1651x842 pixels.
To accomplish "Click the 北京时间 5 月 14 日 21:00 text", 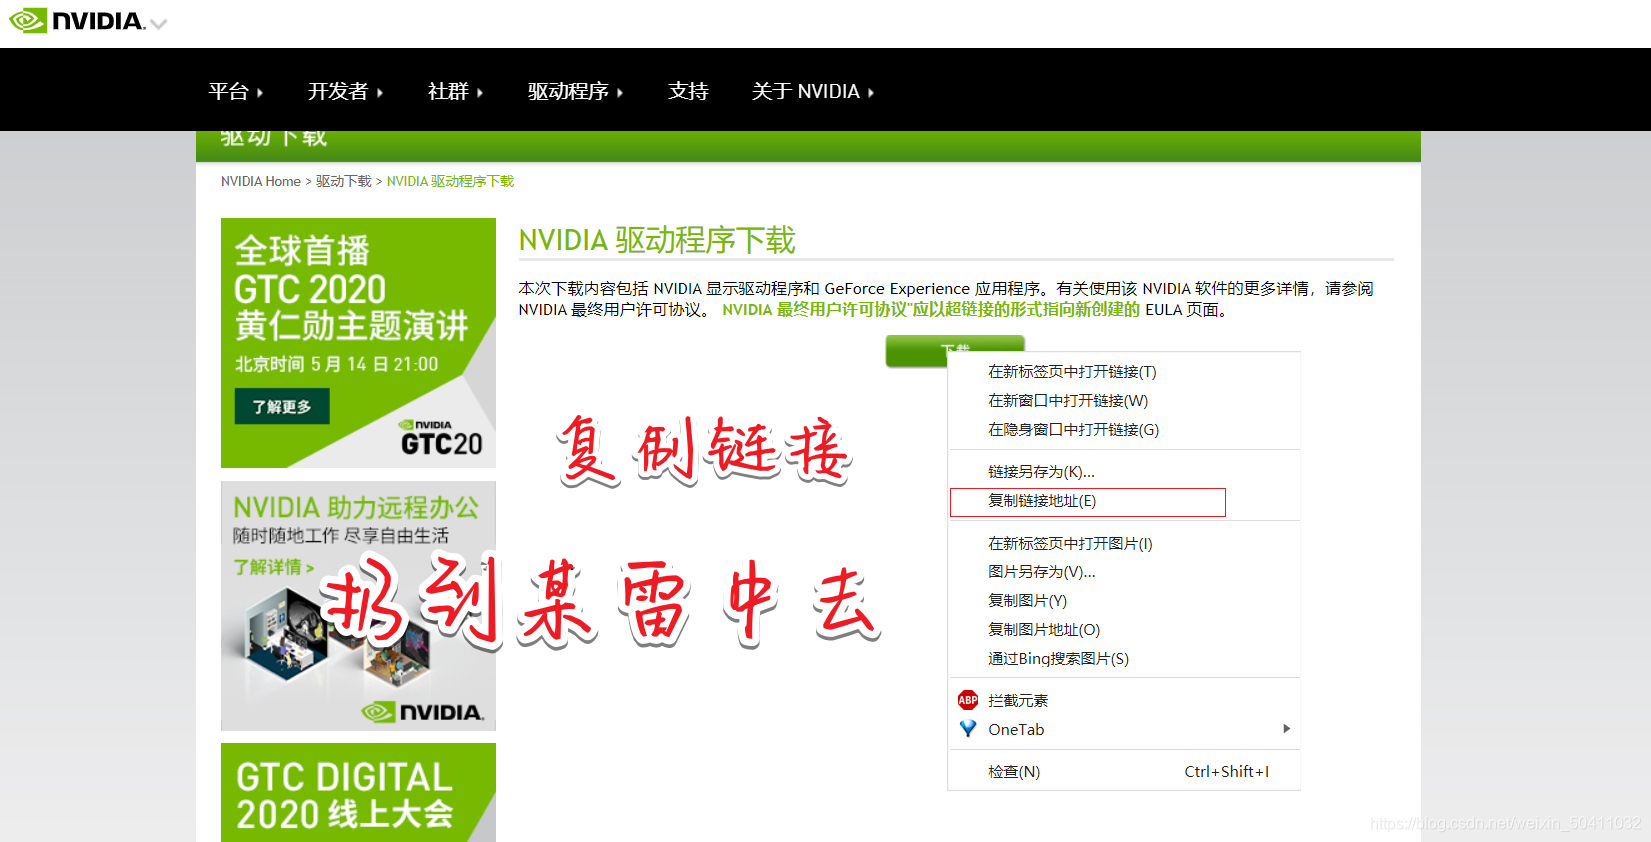I will point(336,364).
